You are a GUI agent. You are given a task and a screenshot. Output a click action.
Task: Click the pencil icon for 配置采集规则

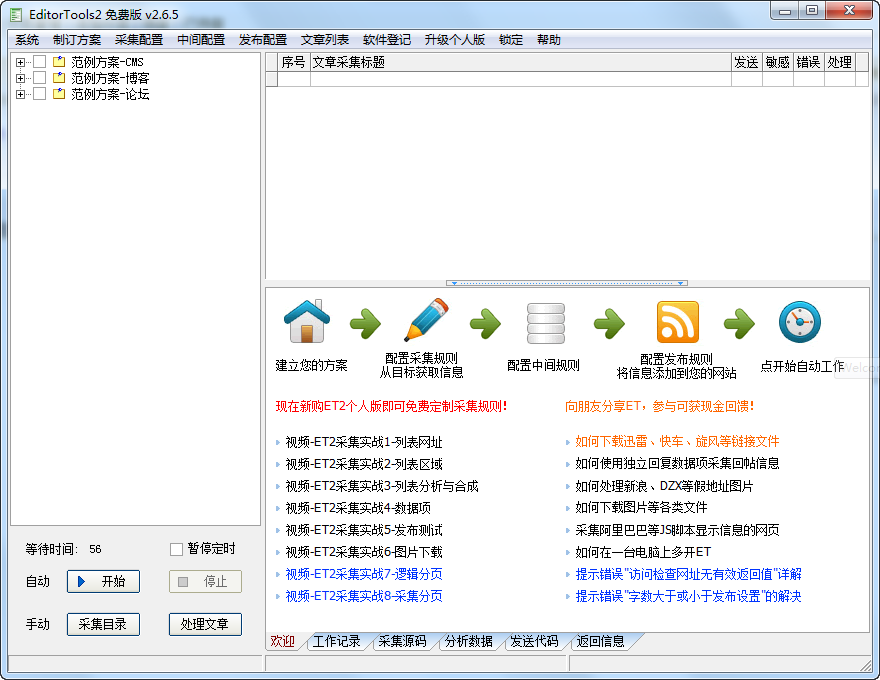pyautogui.click(x=427, y=320)
